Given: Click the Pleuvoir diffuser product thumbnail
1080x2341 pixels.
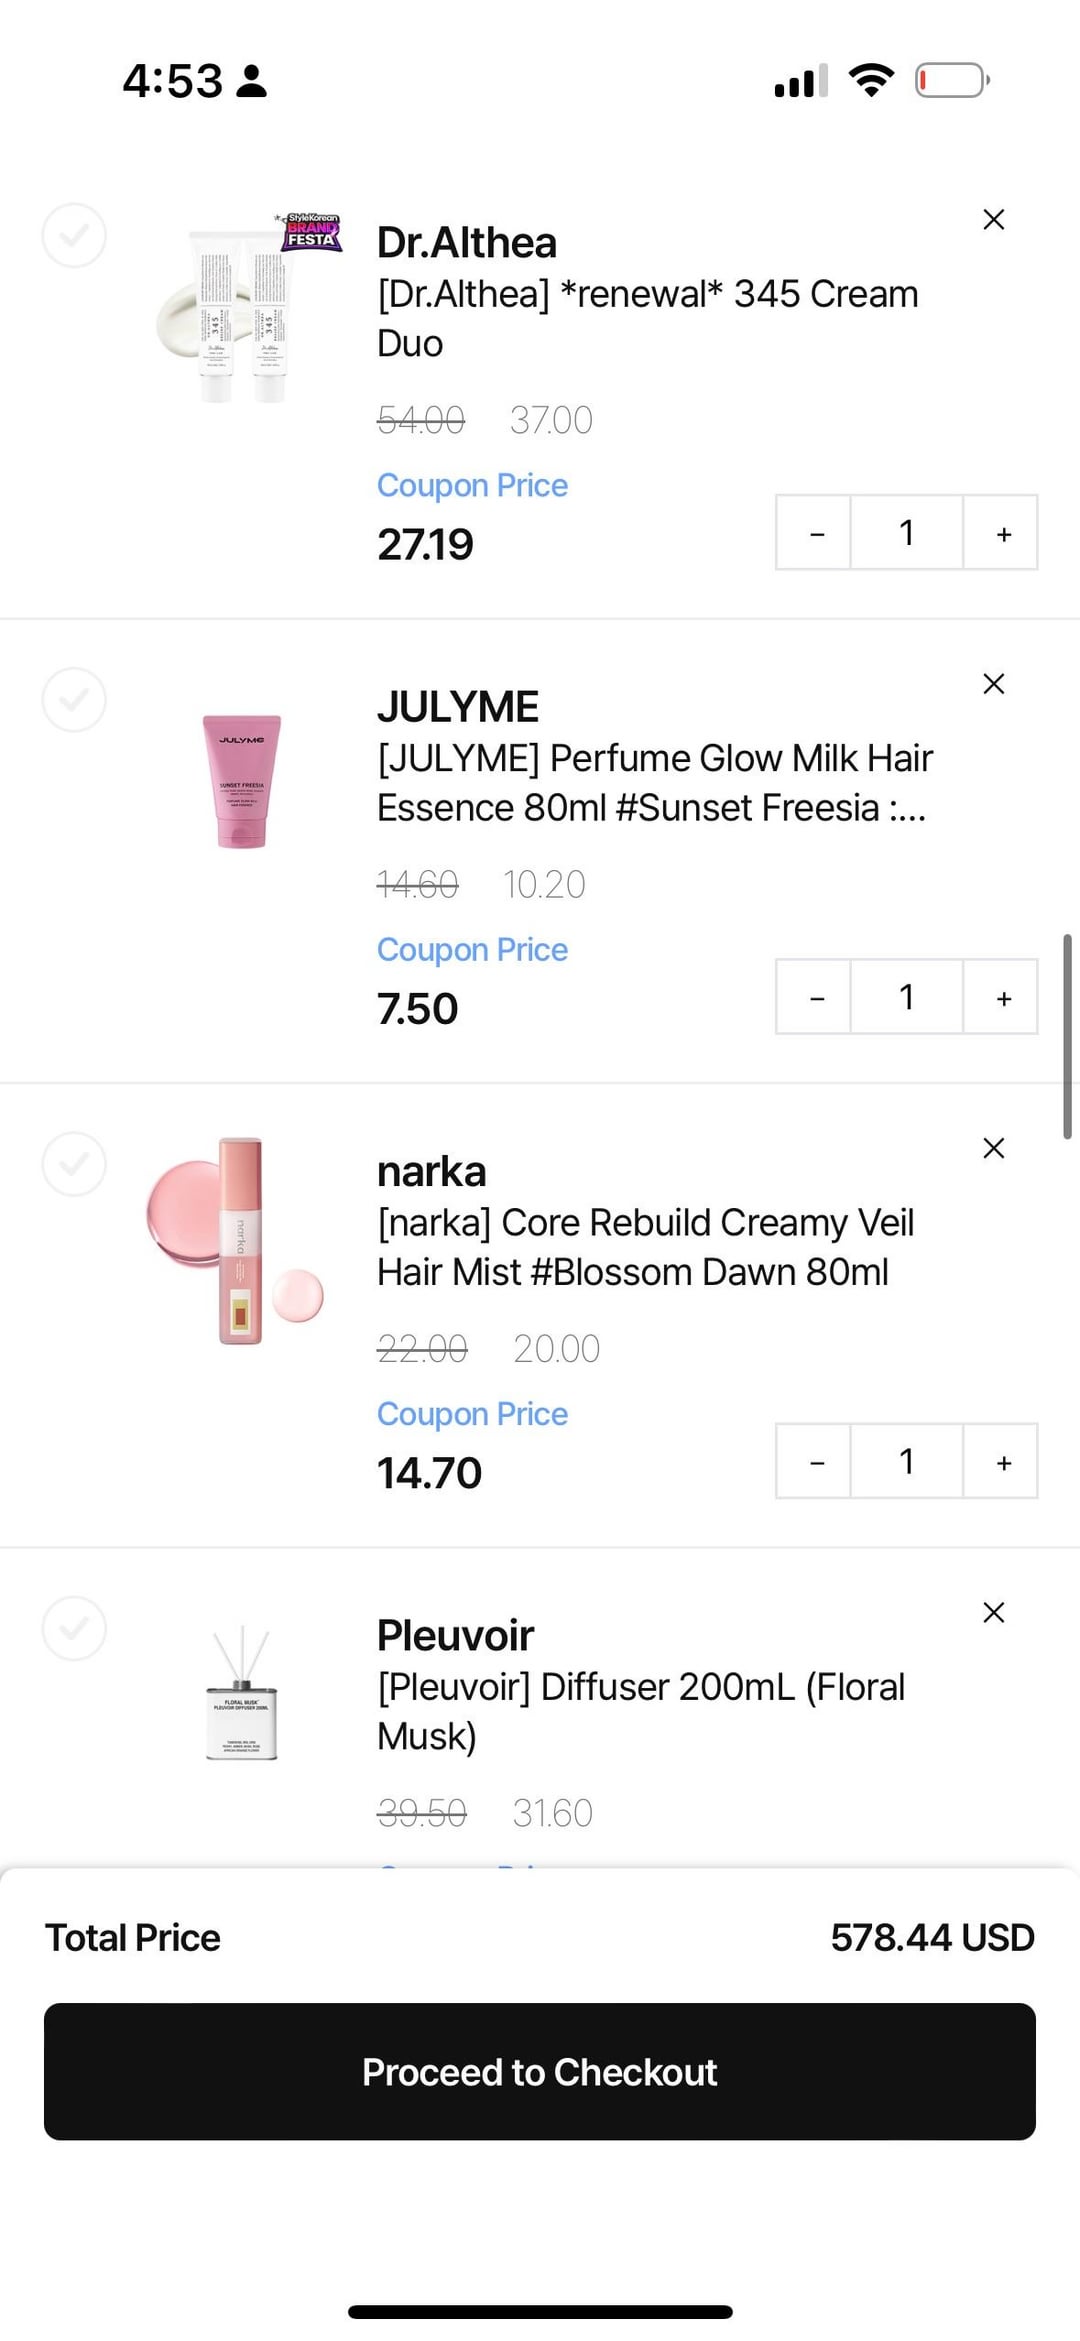Looking at the screenshot, I should point(242,1694).
